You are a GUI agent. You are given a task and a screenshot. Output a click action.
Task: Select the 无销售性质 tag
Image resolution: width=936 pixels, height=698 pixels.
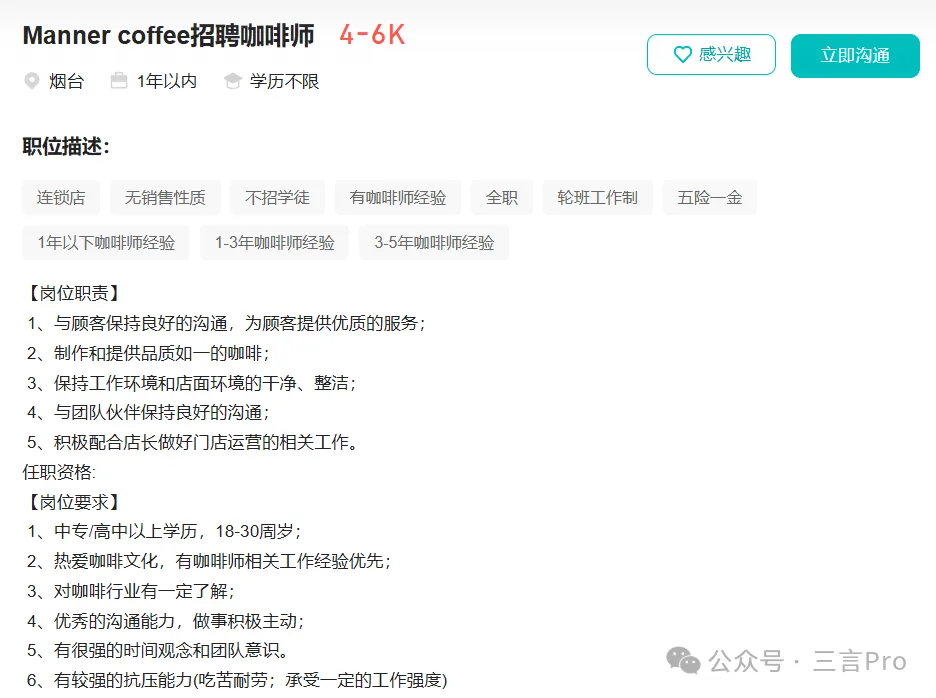(x=165, y=198)
